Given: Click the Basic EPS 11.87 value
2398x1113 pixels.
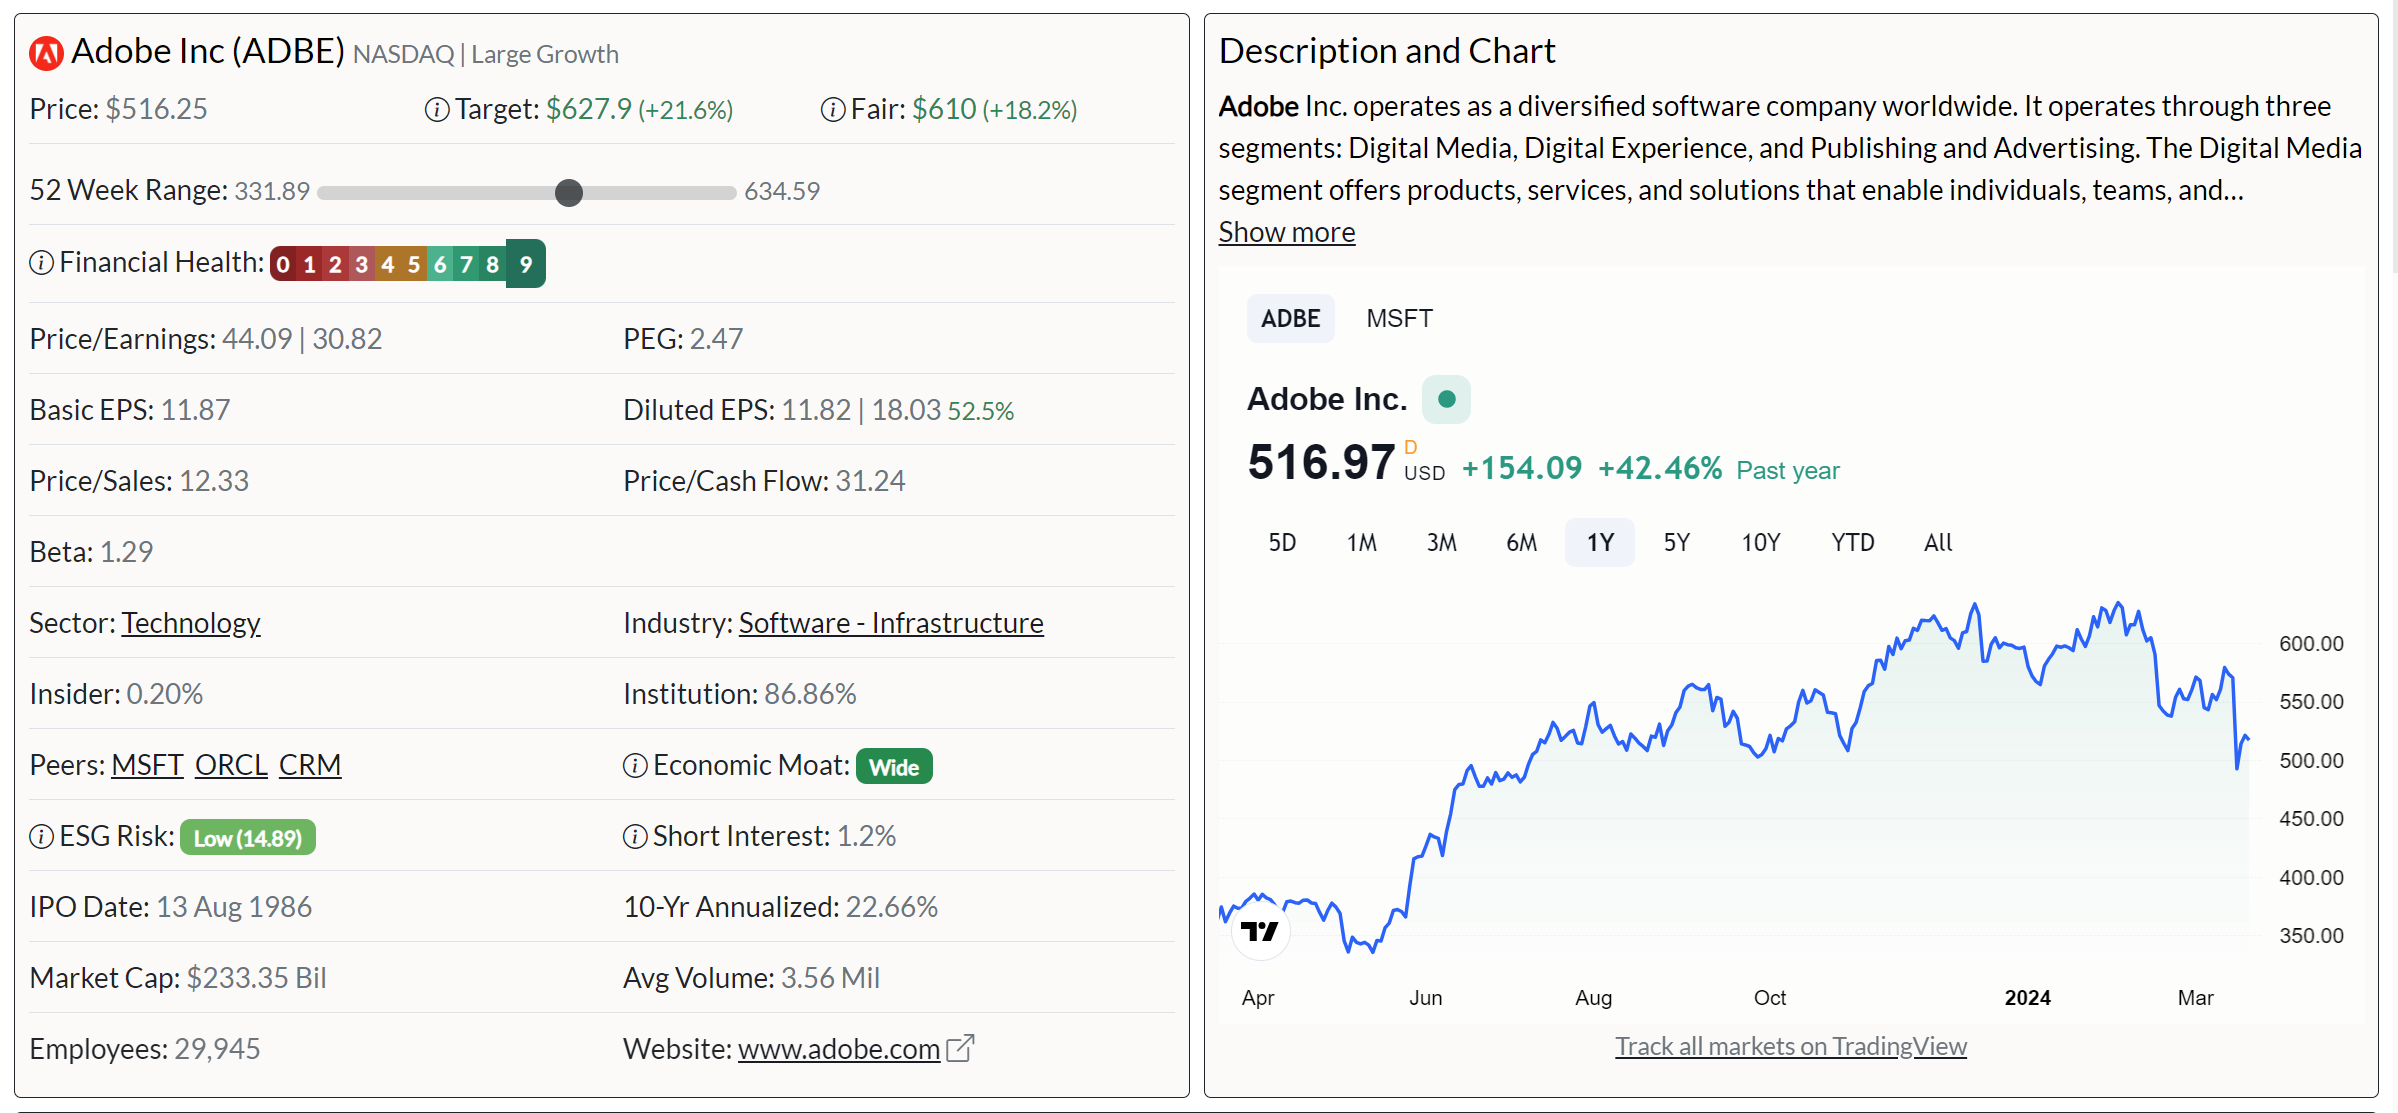Looking at the screenshot, I should point(195,410).
